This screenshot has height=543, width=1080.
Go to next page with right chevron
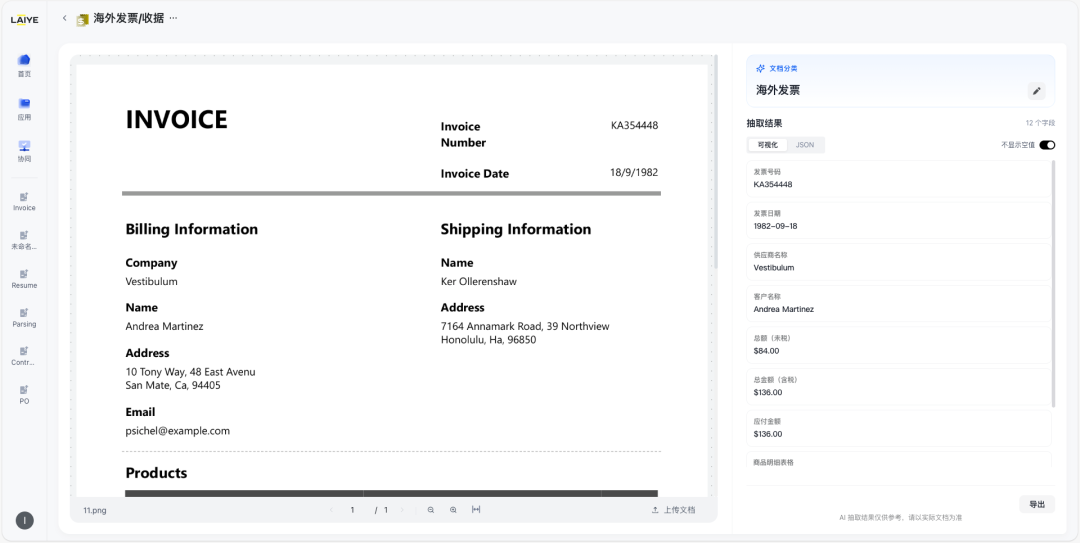[402, 510]
